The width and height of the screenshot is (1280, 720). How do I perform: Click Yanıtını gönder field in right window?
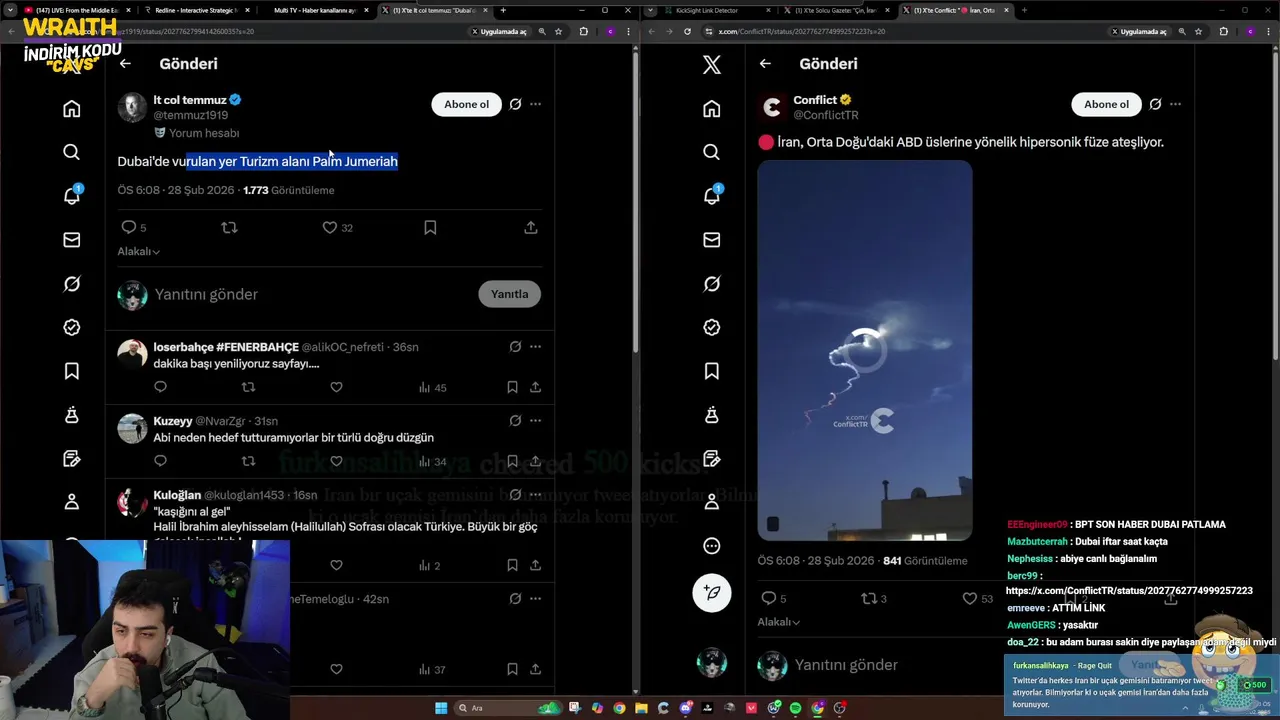[x=846, y=665]
